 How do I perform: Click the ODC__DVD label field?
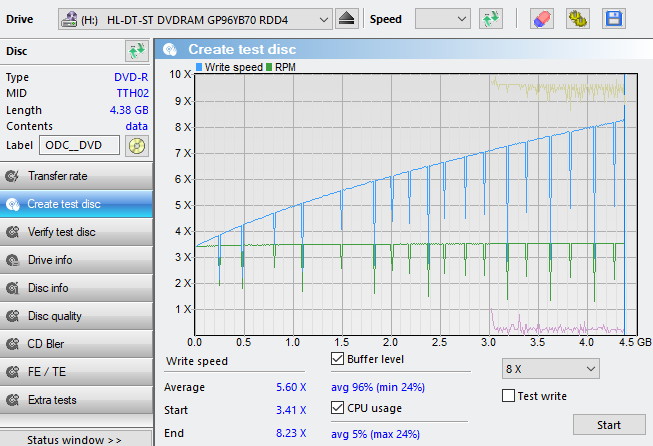point(80,146)
